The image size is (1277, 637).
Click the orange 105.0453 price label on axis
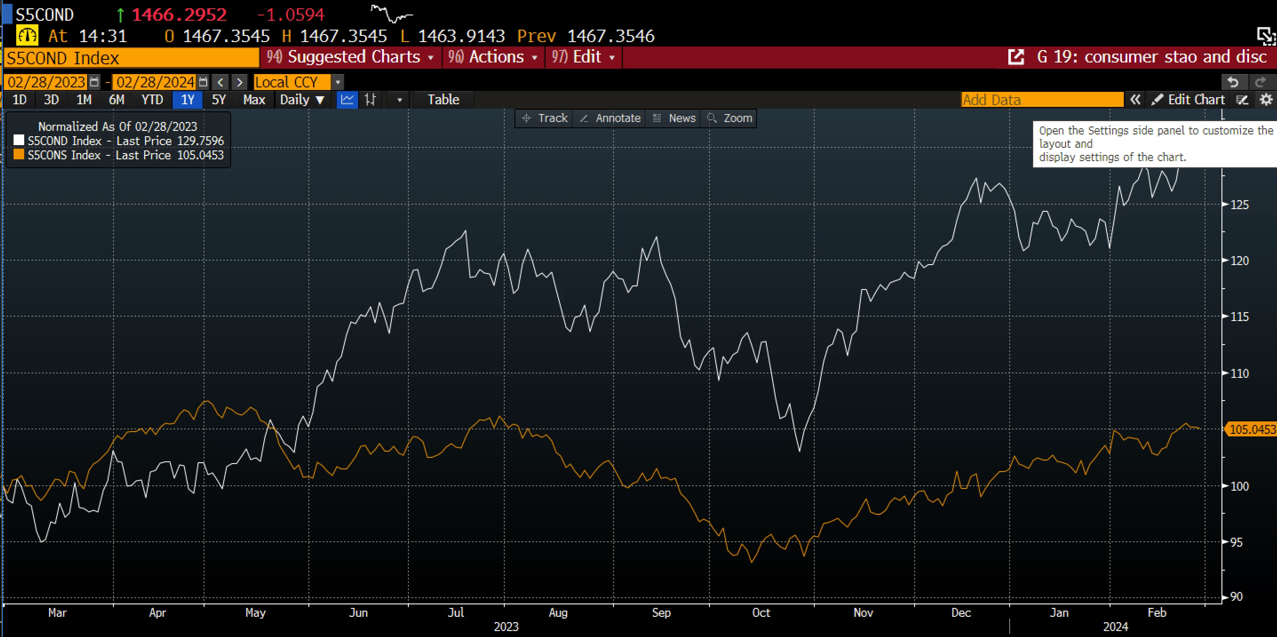click(1250, 429)
